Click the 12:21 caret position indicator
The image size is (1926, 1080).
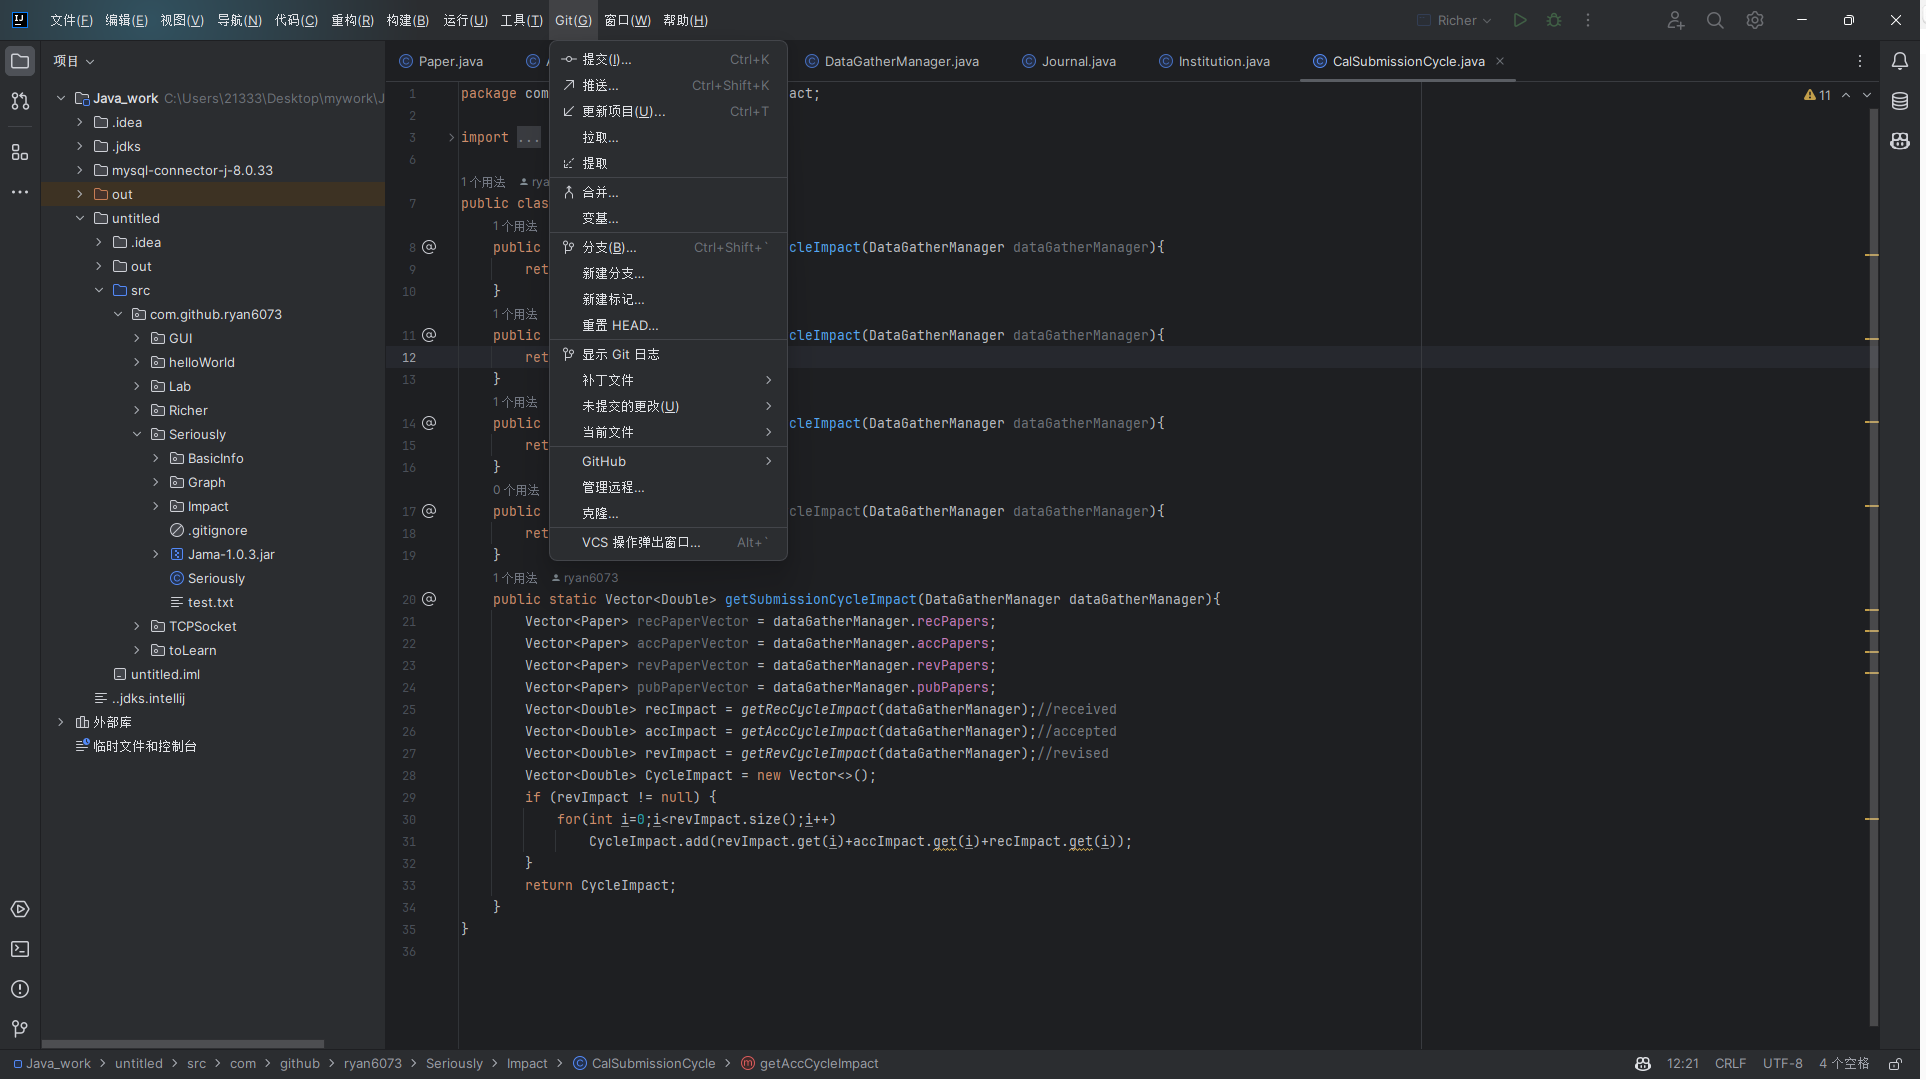pos(1683,1064)
